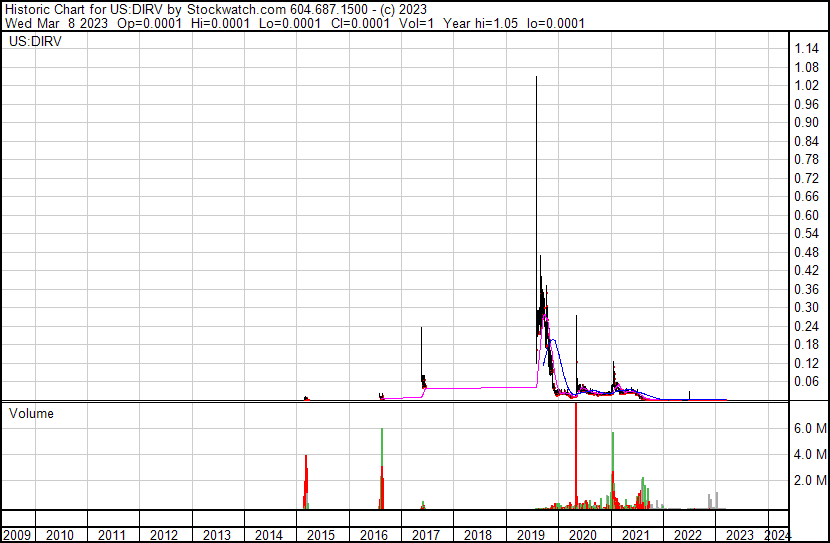
Task: Click the 1.02 price axis label
Action: [x=807, y=86]
